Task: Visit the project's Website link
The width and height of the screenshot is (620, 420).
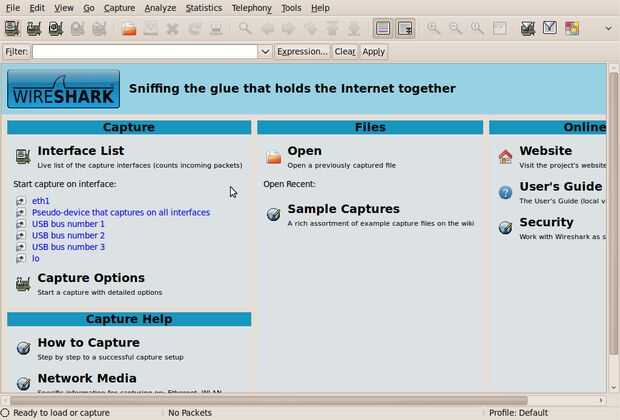Action: [546, 151]
